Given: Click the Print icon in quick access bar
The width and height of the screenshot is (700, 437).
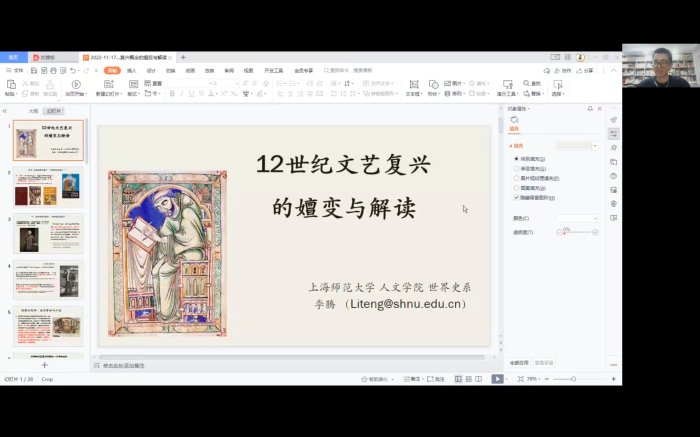Looking at the screenshot, I should point(54,71).
